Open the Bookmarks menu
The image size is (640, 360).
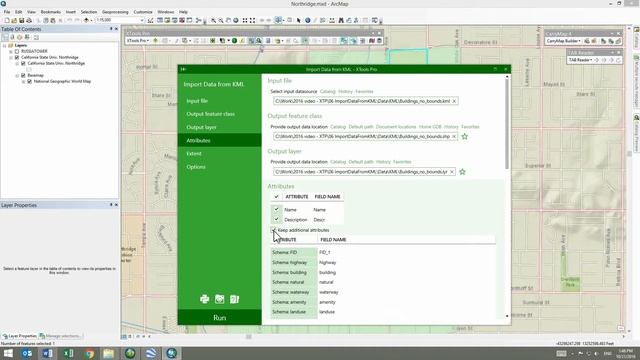coord(51,12)
